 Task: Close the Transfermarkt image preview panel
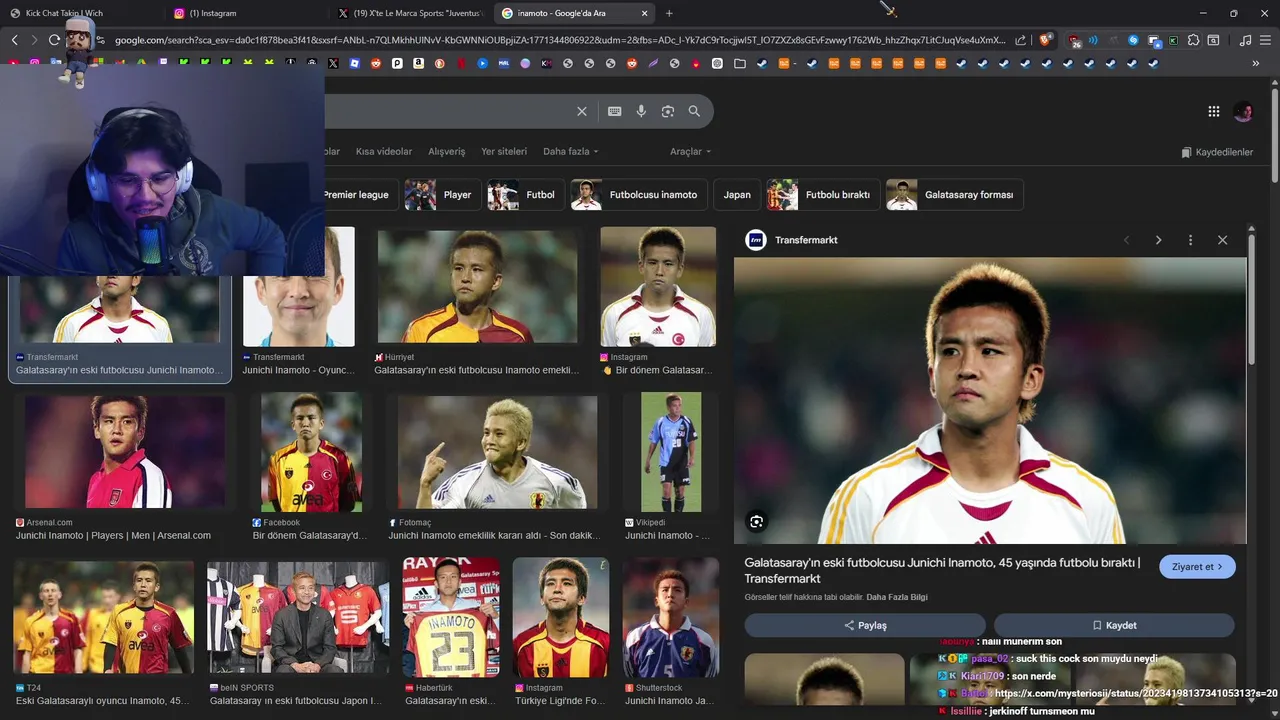[1222, 240]
